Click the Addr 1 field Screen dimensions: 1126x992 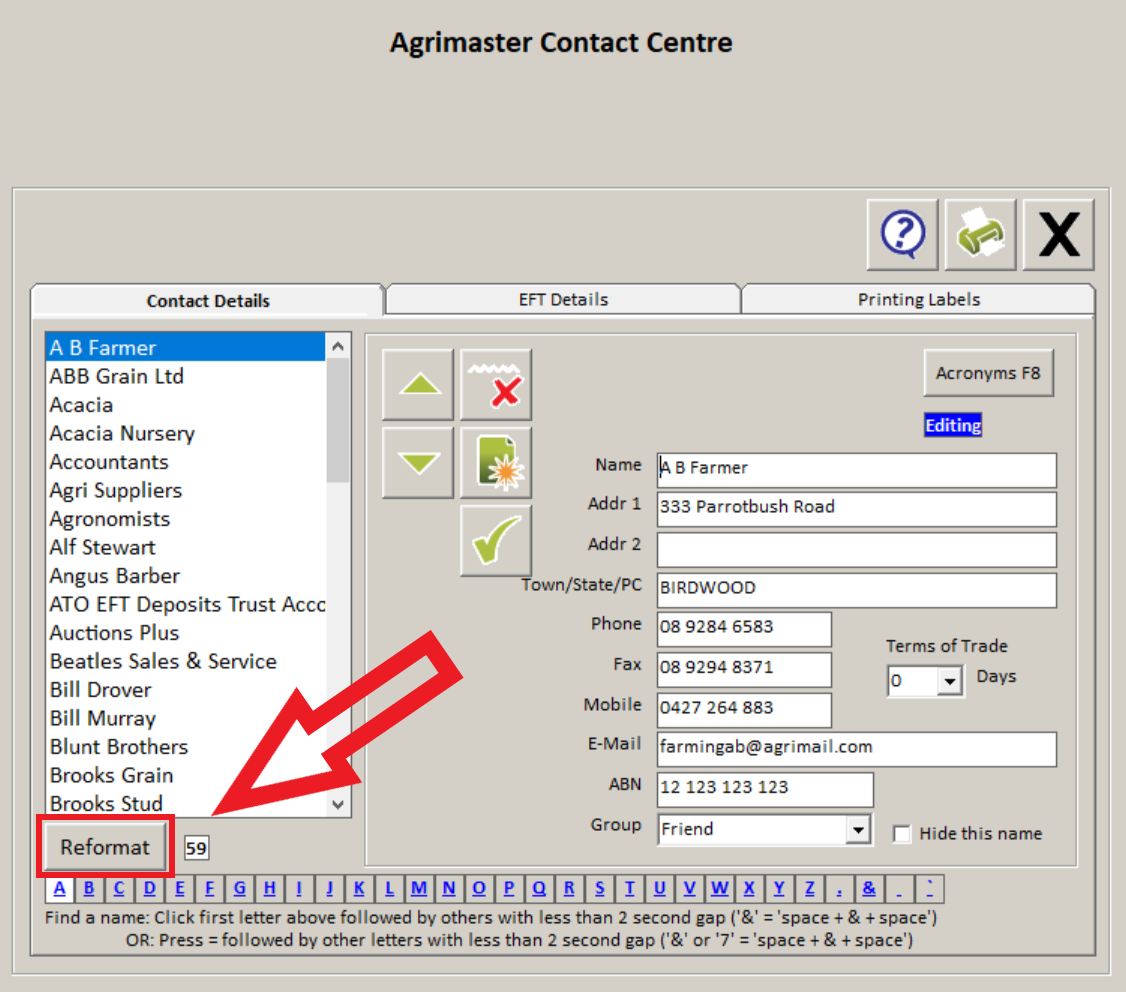click(x=857, y=508)
